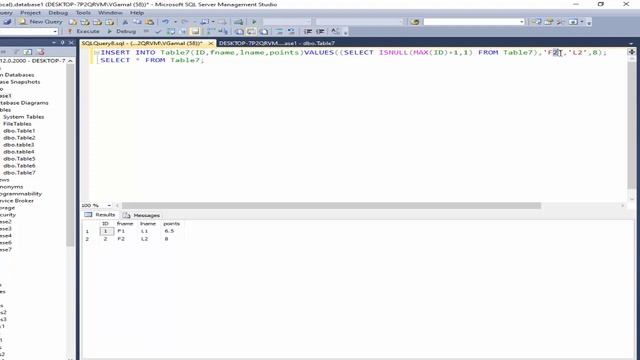Select result cell F2 in fname column

click(x=121, y=239)
